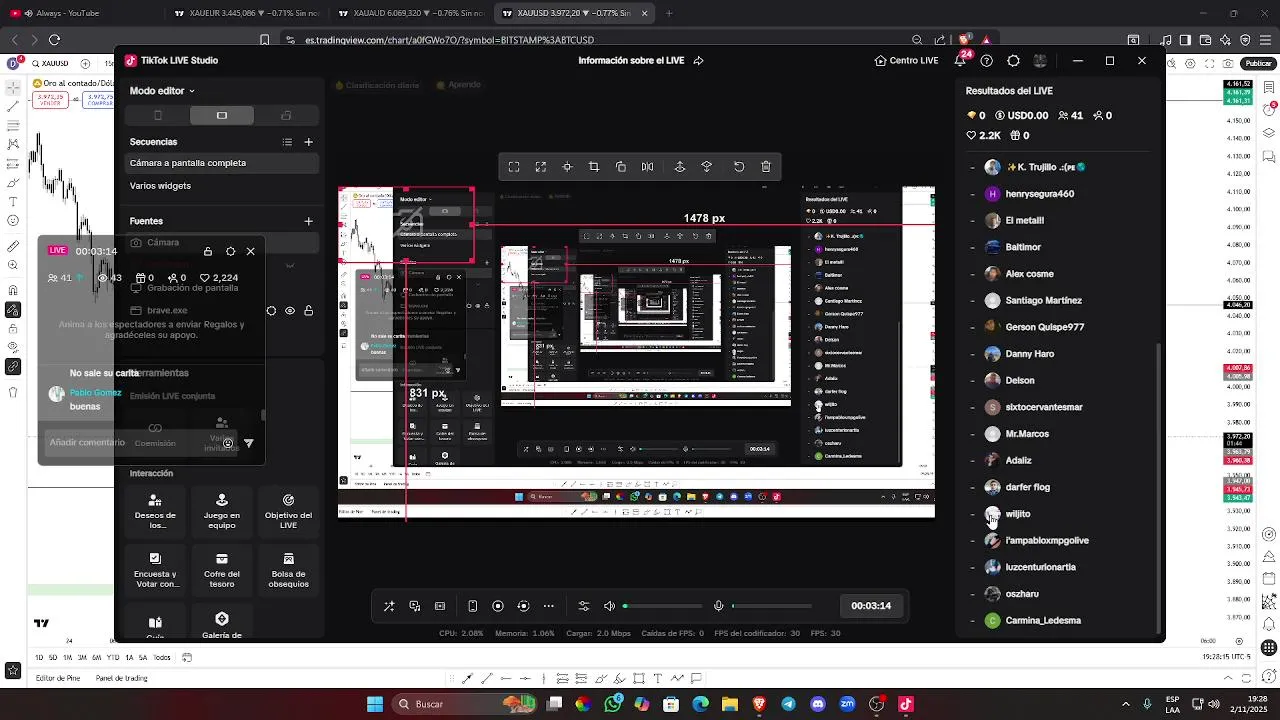
Task: Open Cofre del tesoro tile
Action: point(222,570)
